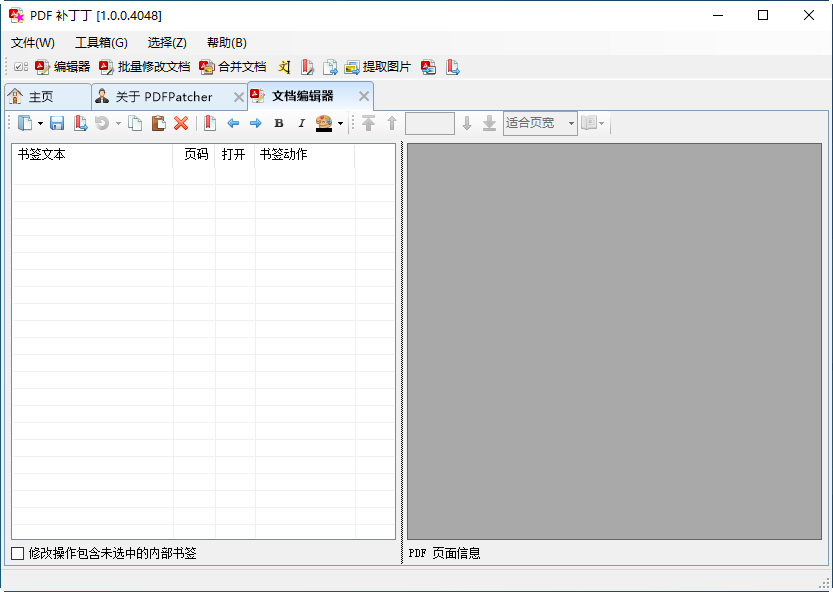The image size is (833, 592).
Task: Toggle bold bookmark style
Action: point(278,123)
